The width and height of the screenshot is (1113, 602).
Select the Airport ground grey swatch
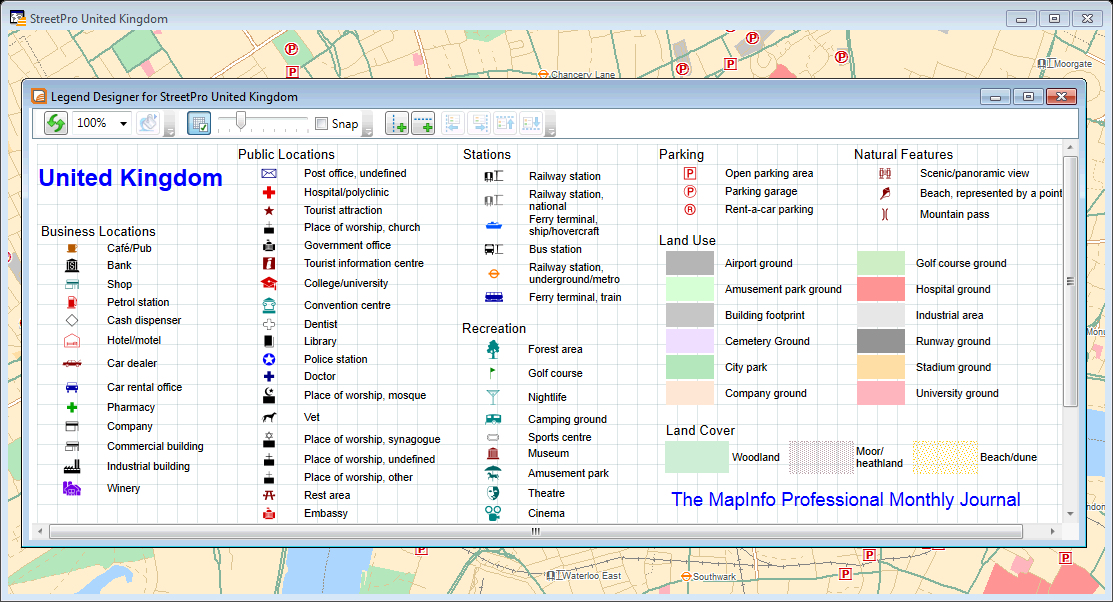(689, 263)
